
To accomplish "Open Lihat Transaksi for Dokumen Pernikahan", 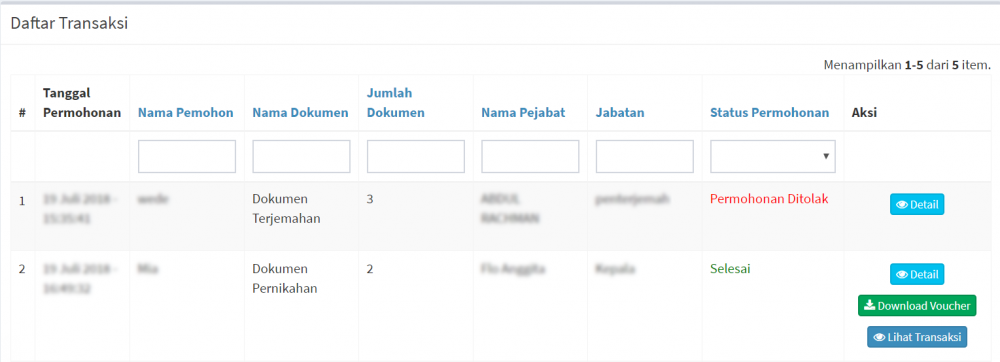I will (917, 337).
